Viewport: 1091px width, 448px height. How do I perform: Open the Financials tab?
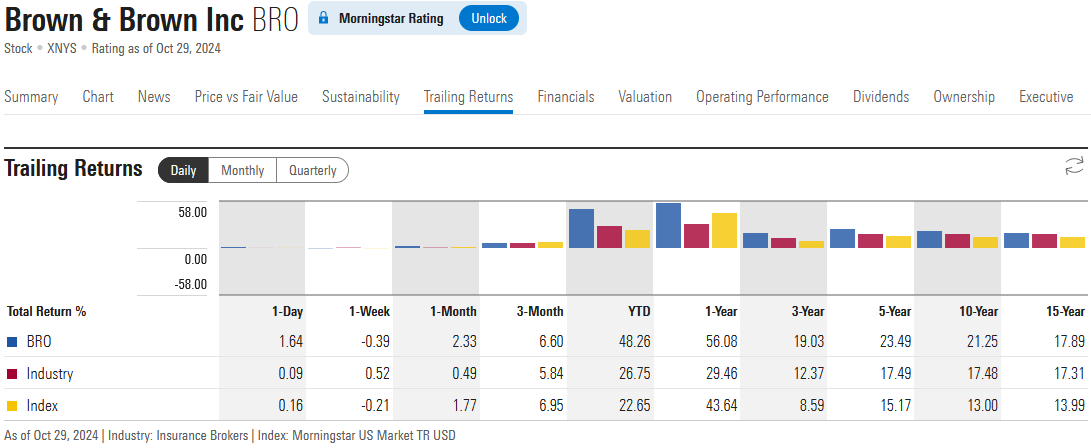click(566, 97)
